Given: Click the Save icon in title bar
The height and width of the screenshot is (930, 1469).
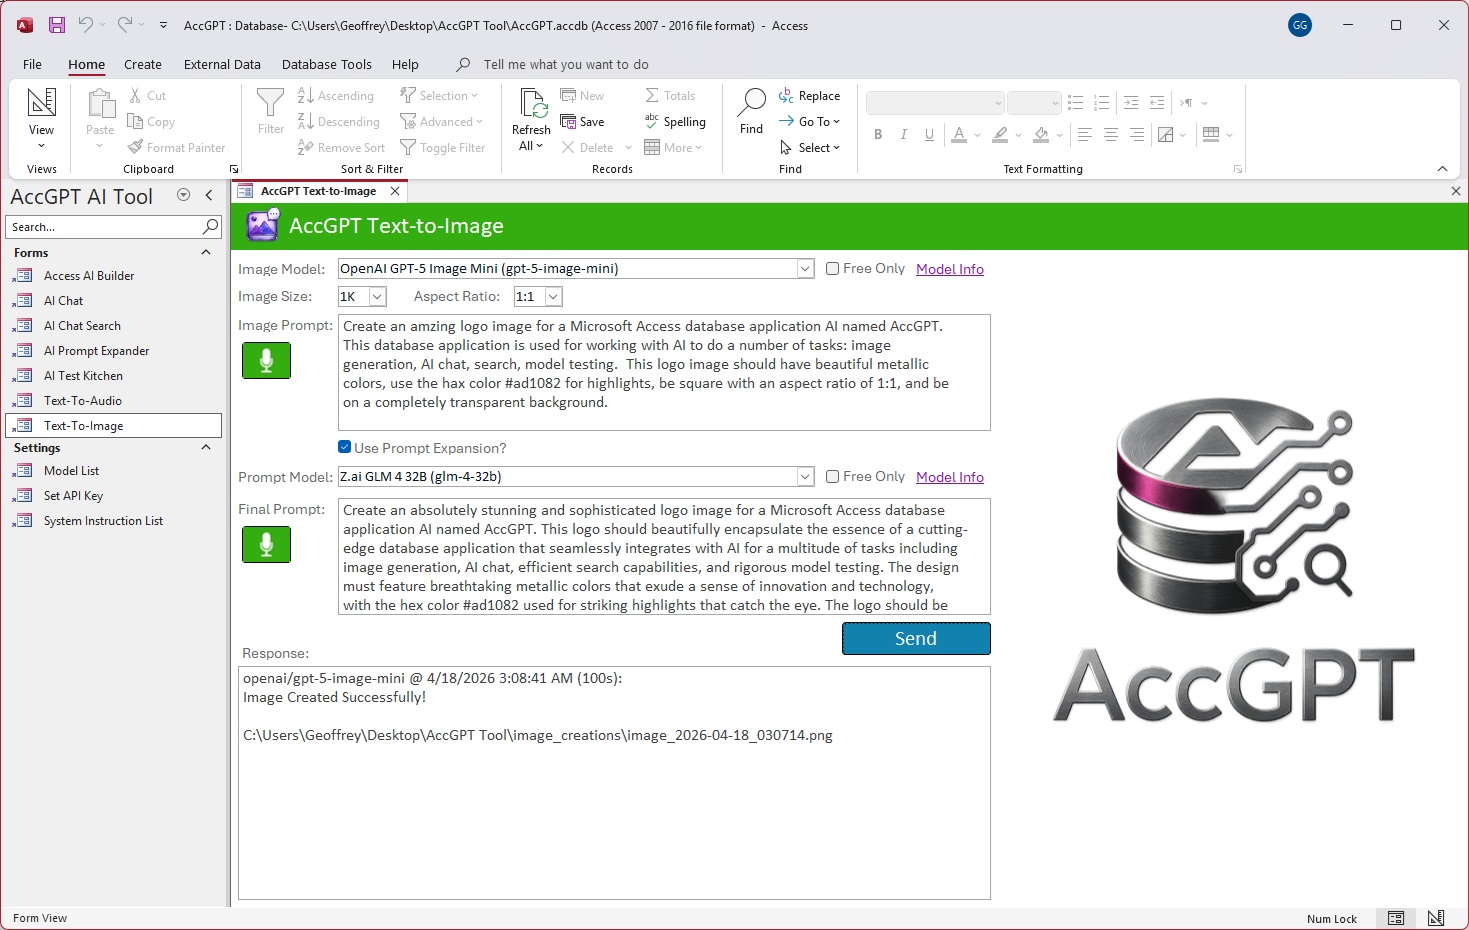Looking at the screenshot, I should [x=57, y=25].
